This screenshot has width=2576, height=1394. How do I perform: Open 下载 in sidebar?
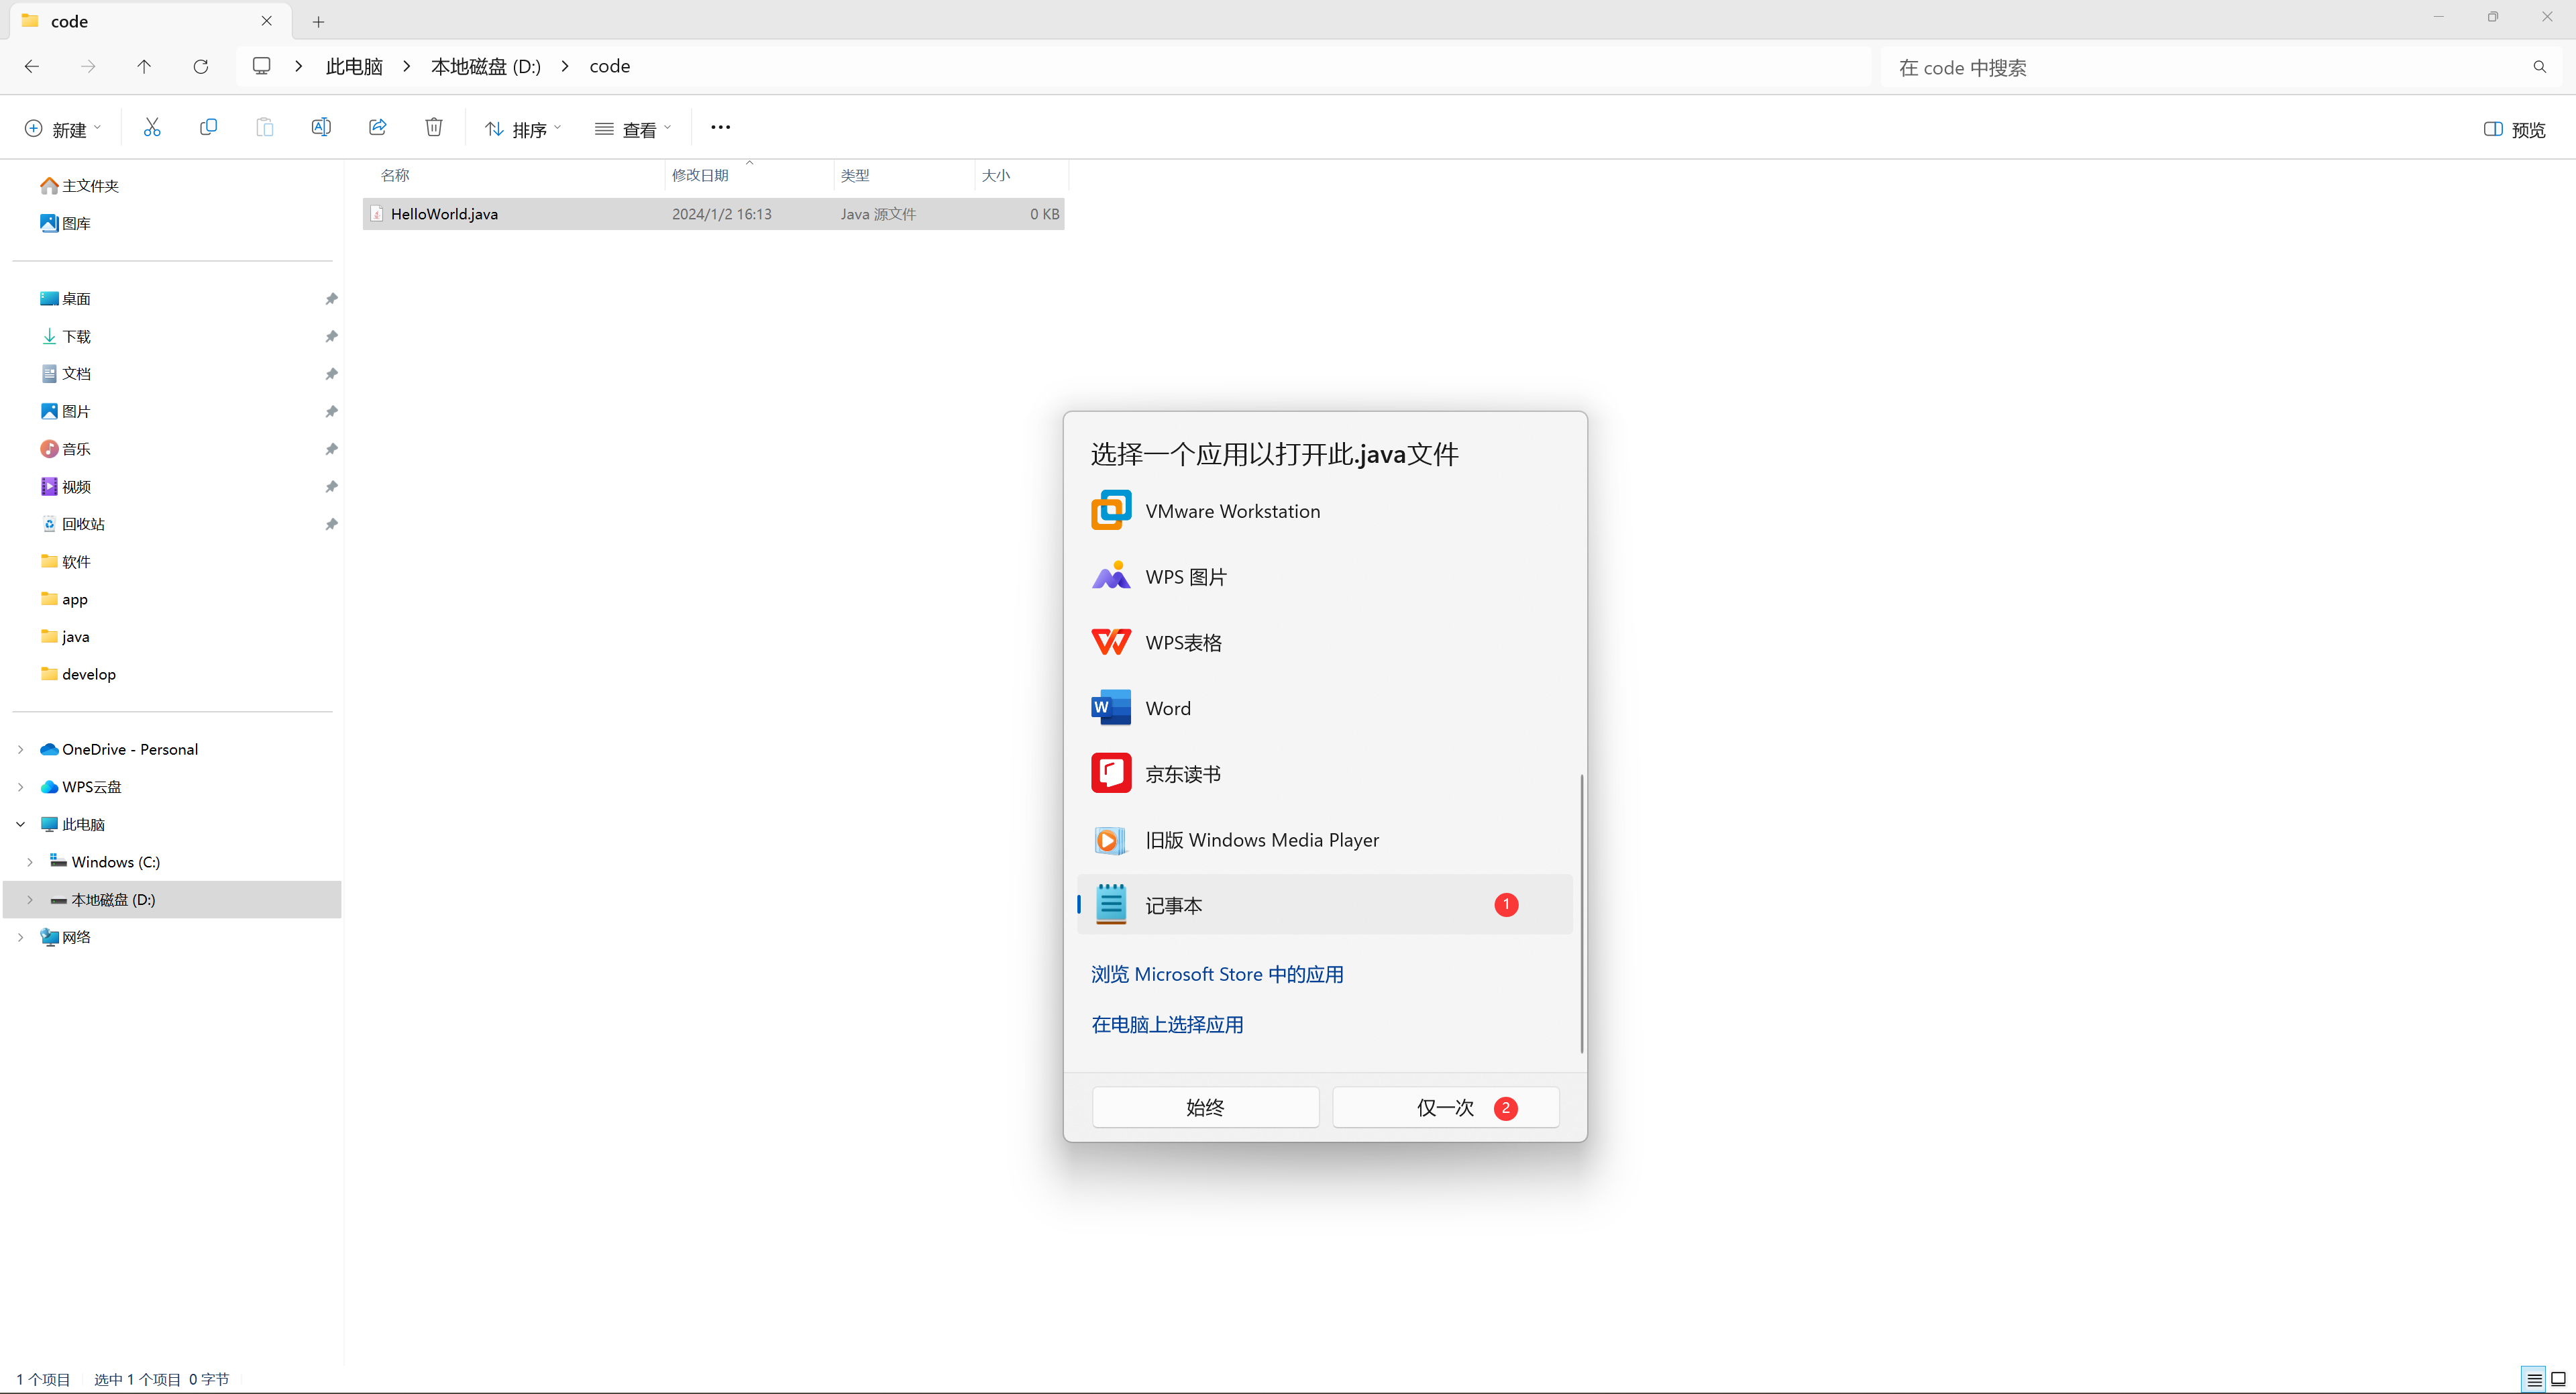[66, 336]
